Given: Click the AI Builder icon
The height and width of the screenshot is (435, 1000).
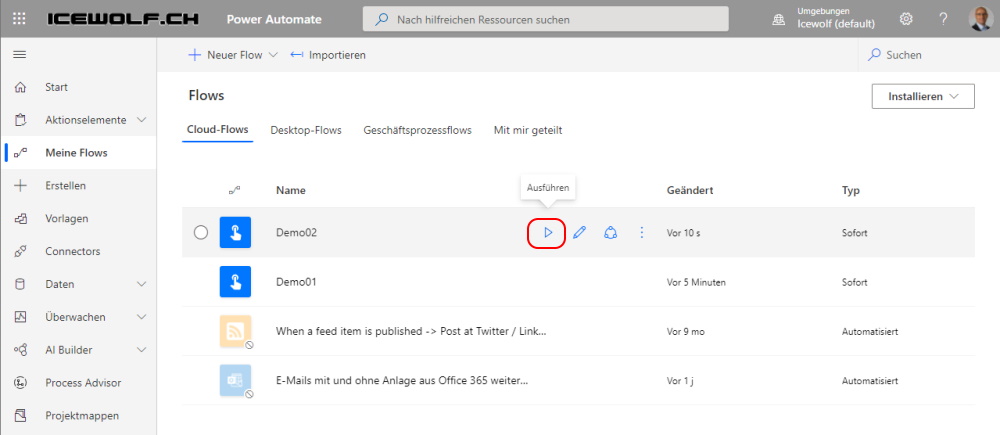Looking at the screenshot, I should tap(20, 350).
